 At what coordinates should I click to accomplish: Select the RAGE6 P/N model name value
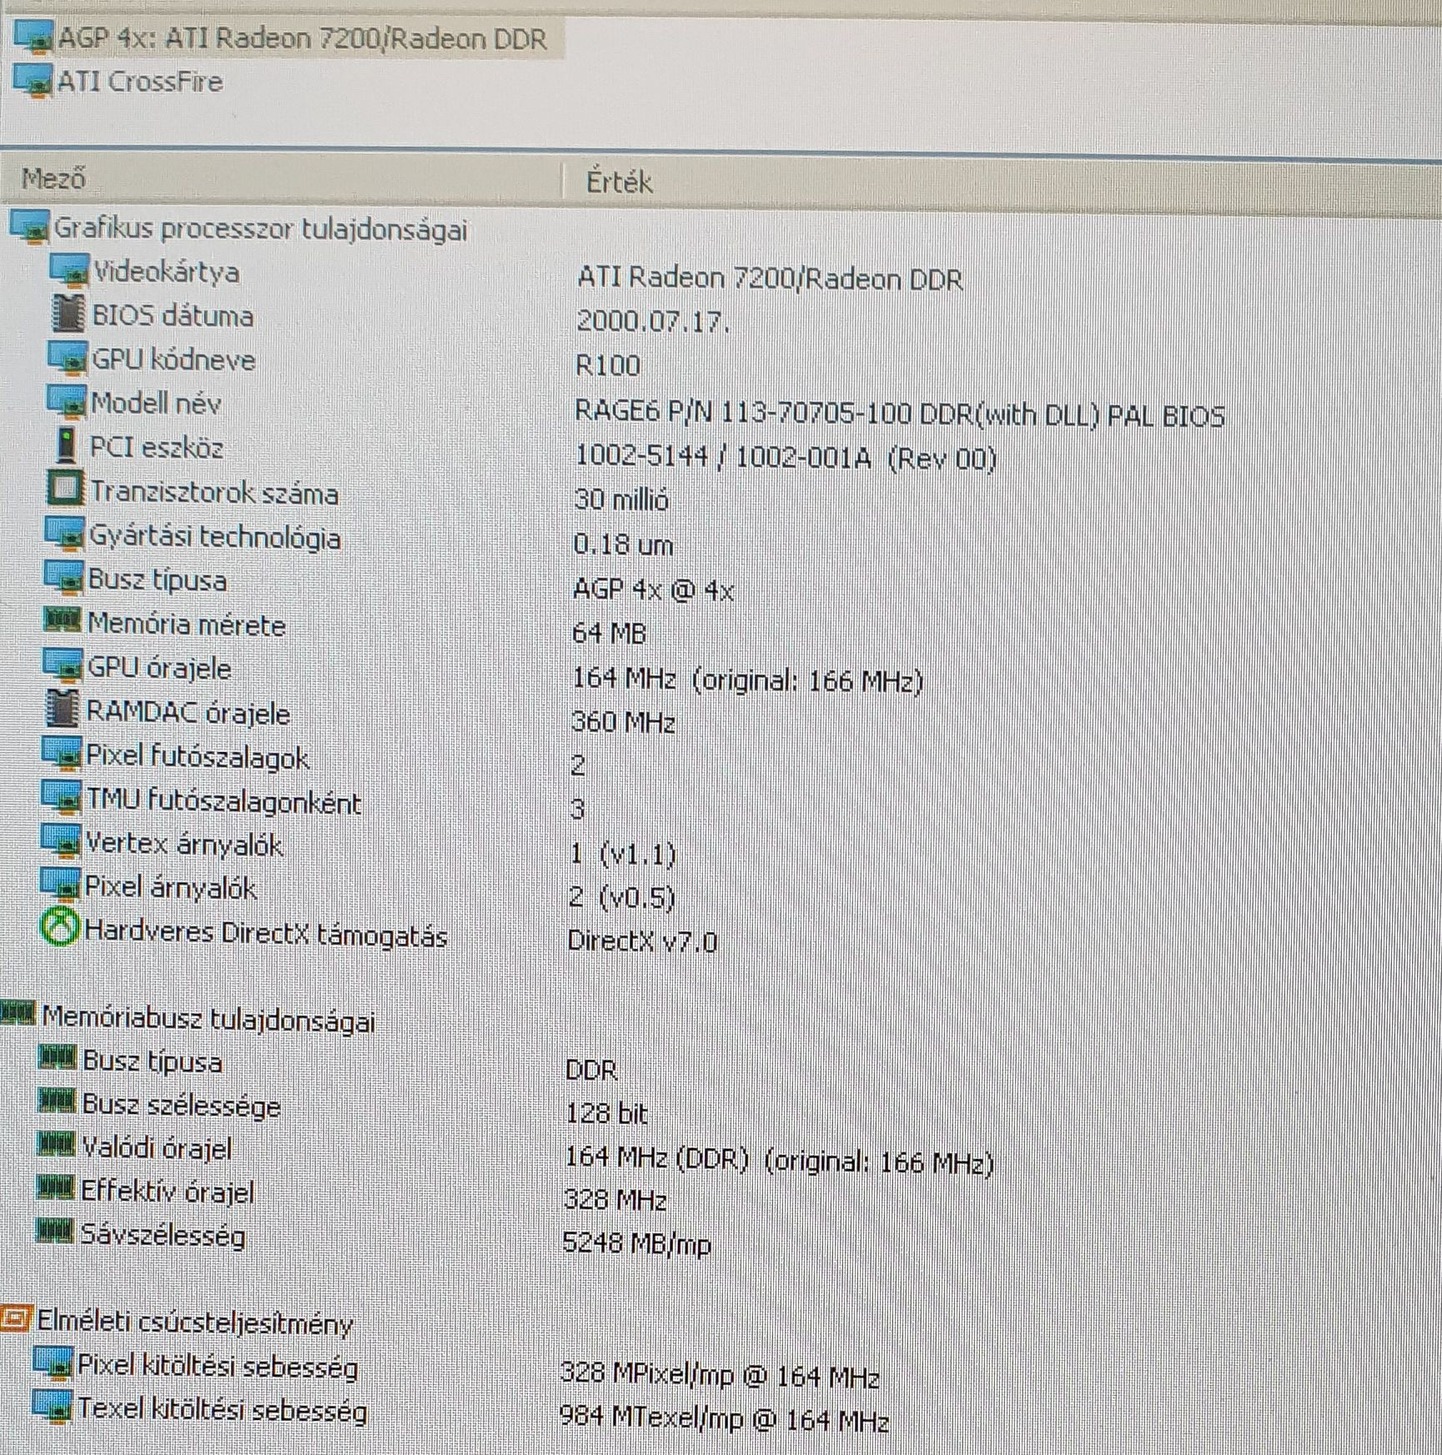(x=899, y=414)
